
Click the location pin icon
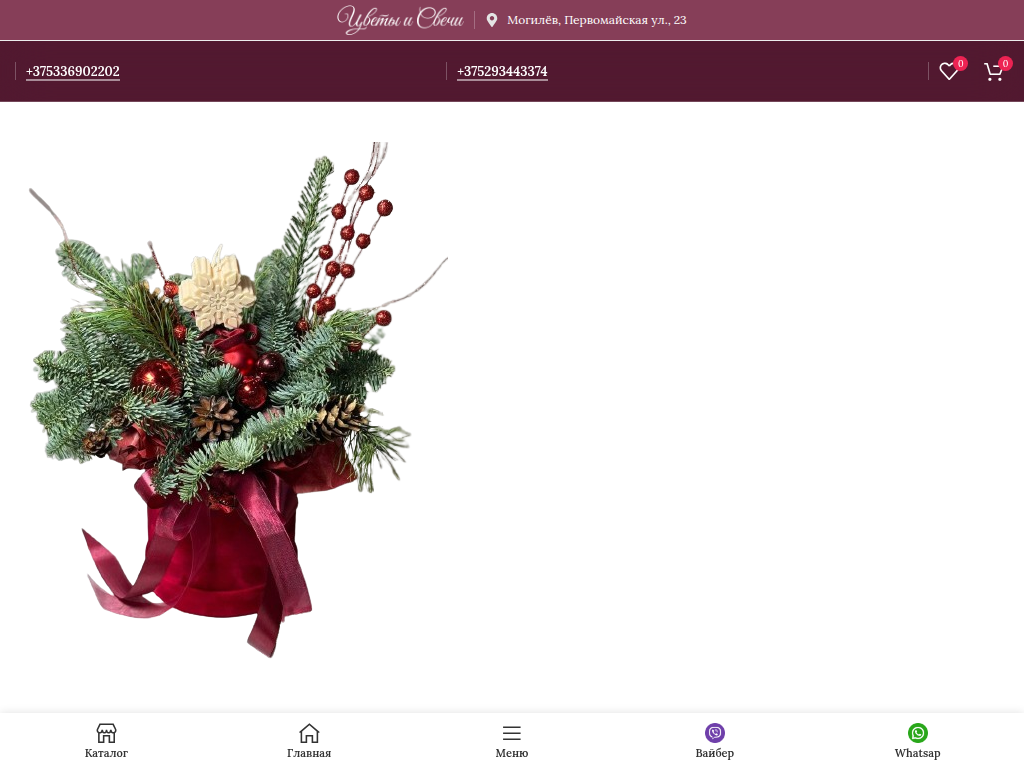pyautogui.click(x=491, y=20)
